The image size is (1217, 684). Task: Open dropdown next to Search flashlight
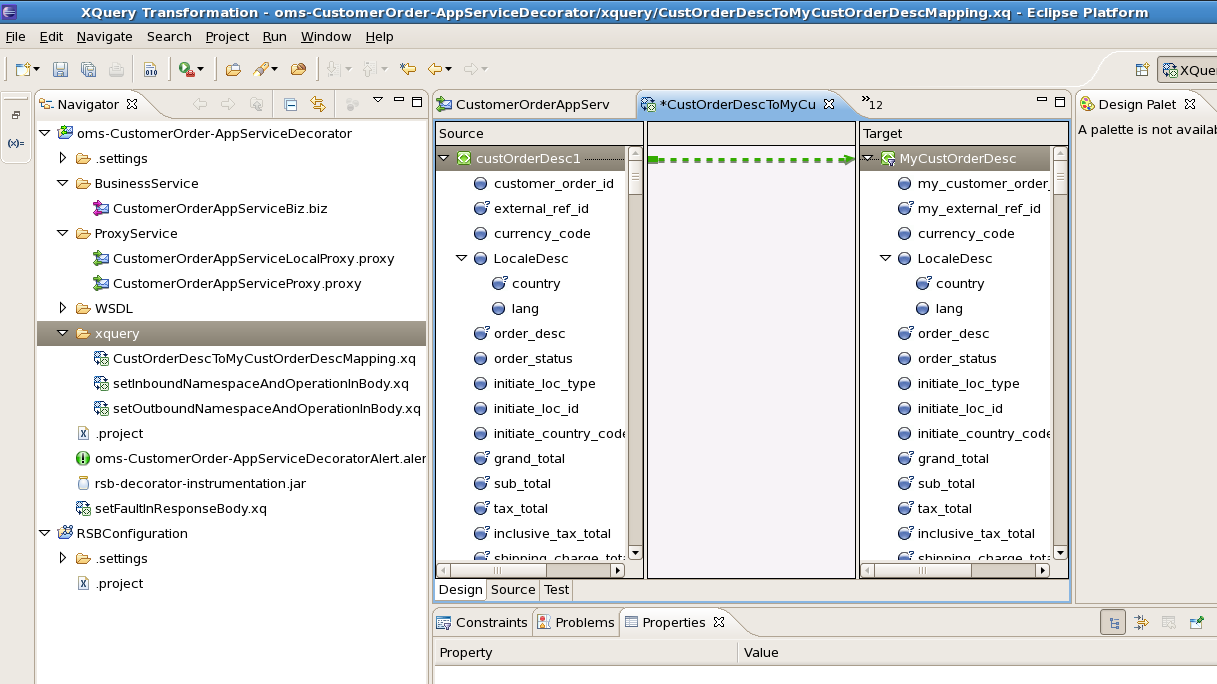pos(274,70)
